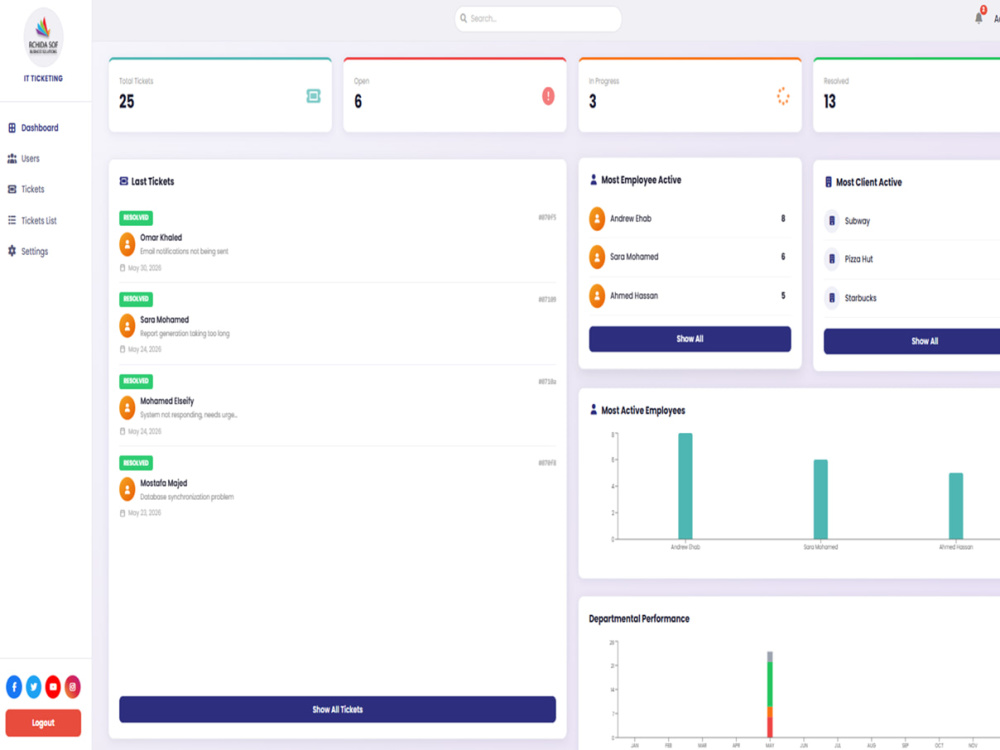The width and height of the screenshot is (1000, 750).
Task: Click the search magnifier icon
Action: pos(464,18)
